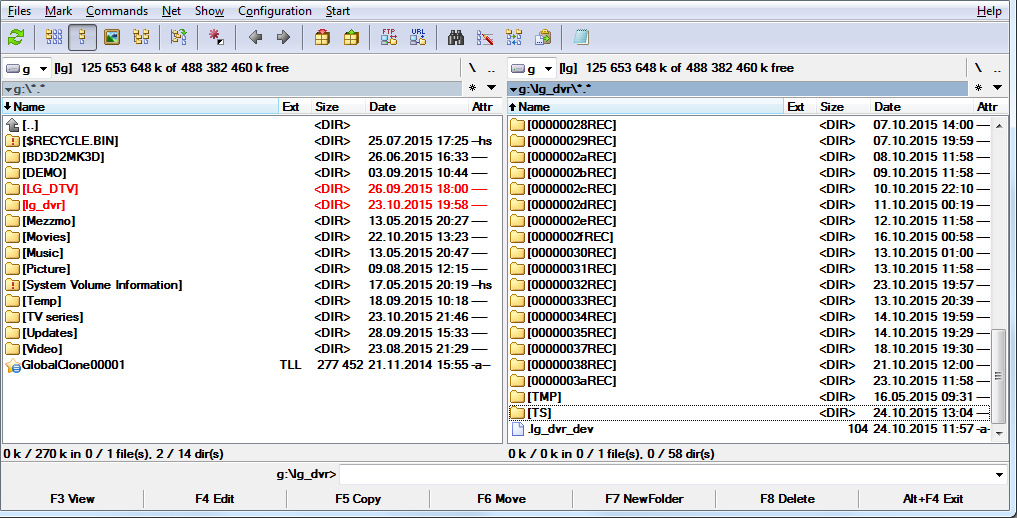
Task: Open the Commands menu
Action: click(x=116, y=11)
